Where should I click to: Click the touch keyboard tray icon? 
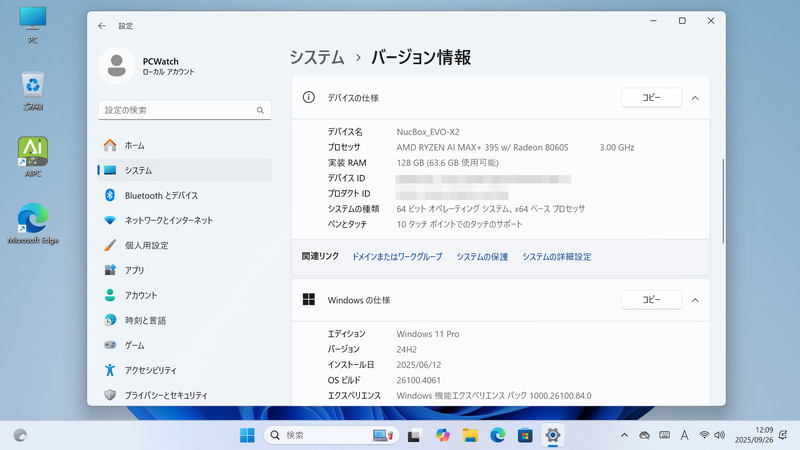coord(664,435)
